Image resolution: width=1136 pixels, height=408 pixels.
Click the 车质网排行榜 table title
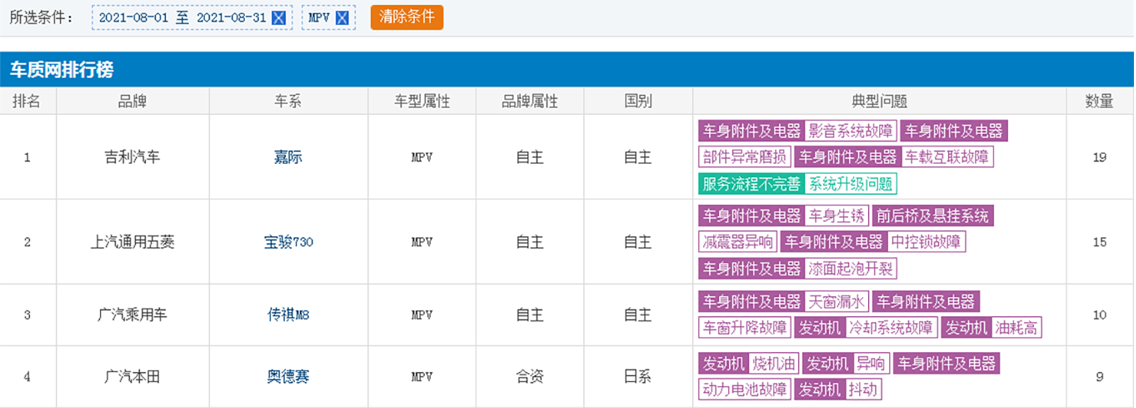[x=61, y=70]
